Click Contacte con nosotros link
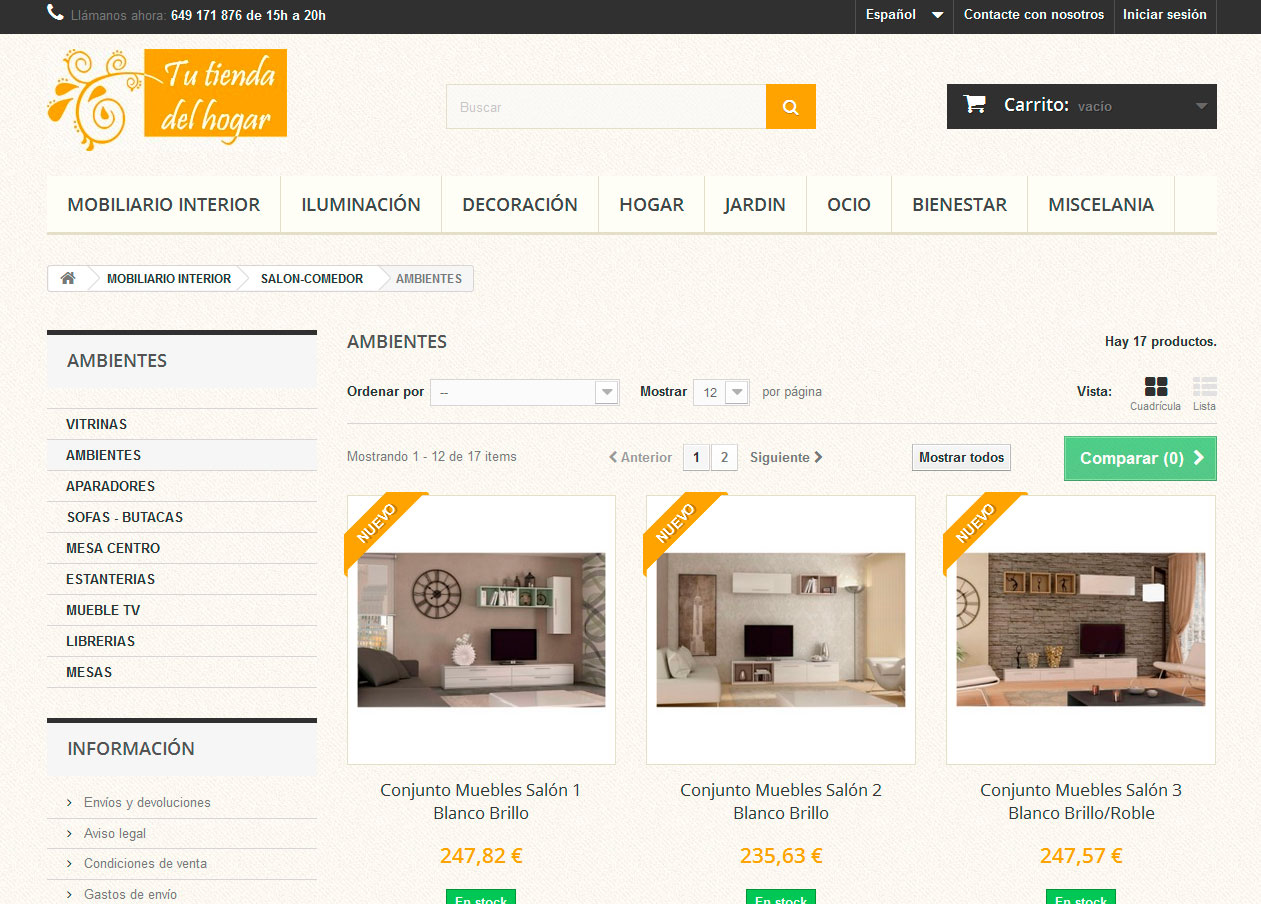 pyautogui.click(x=1034, y=15)
